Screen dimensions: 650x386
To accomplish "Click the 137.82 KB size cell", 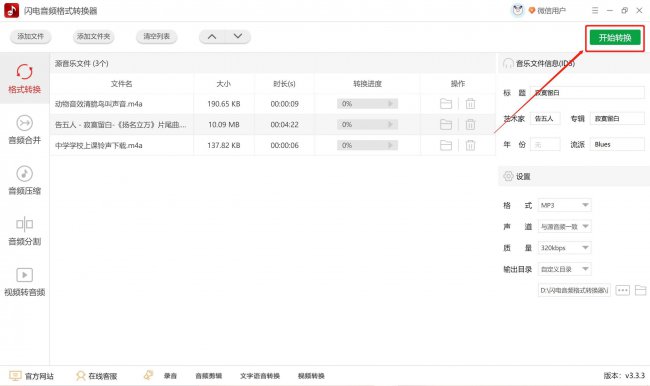I will pyautogui.click(x=224, y=145).
